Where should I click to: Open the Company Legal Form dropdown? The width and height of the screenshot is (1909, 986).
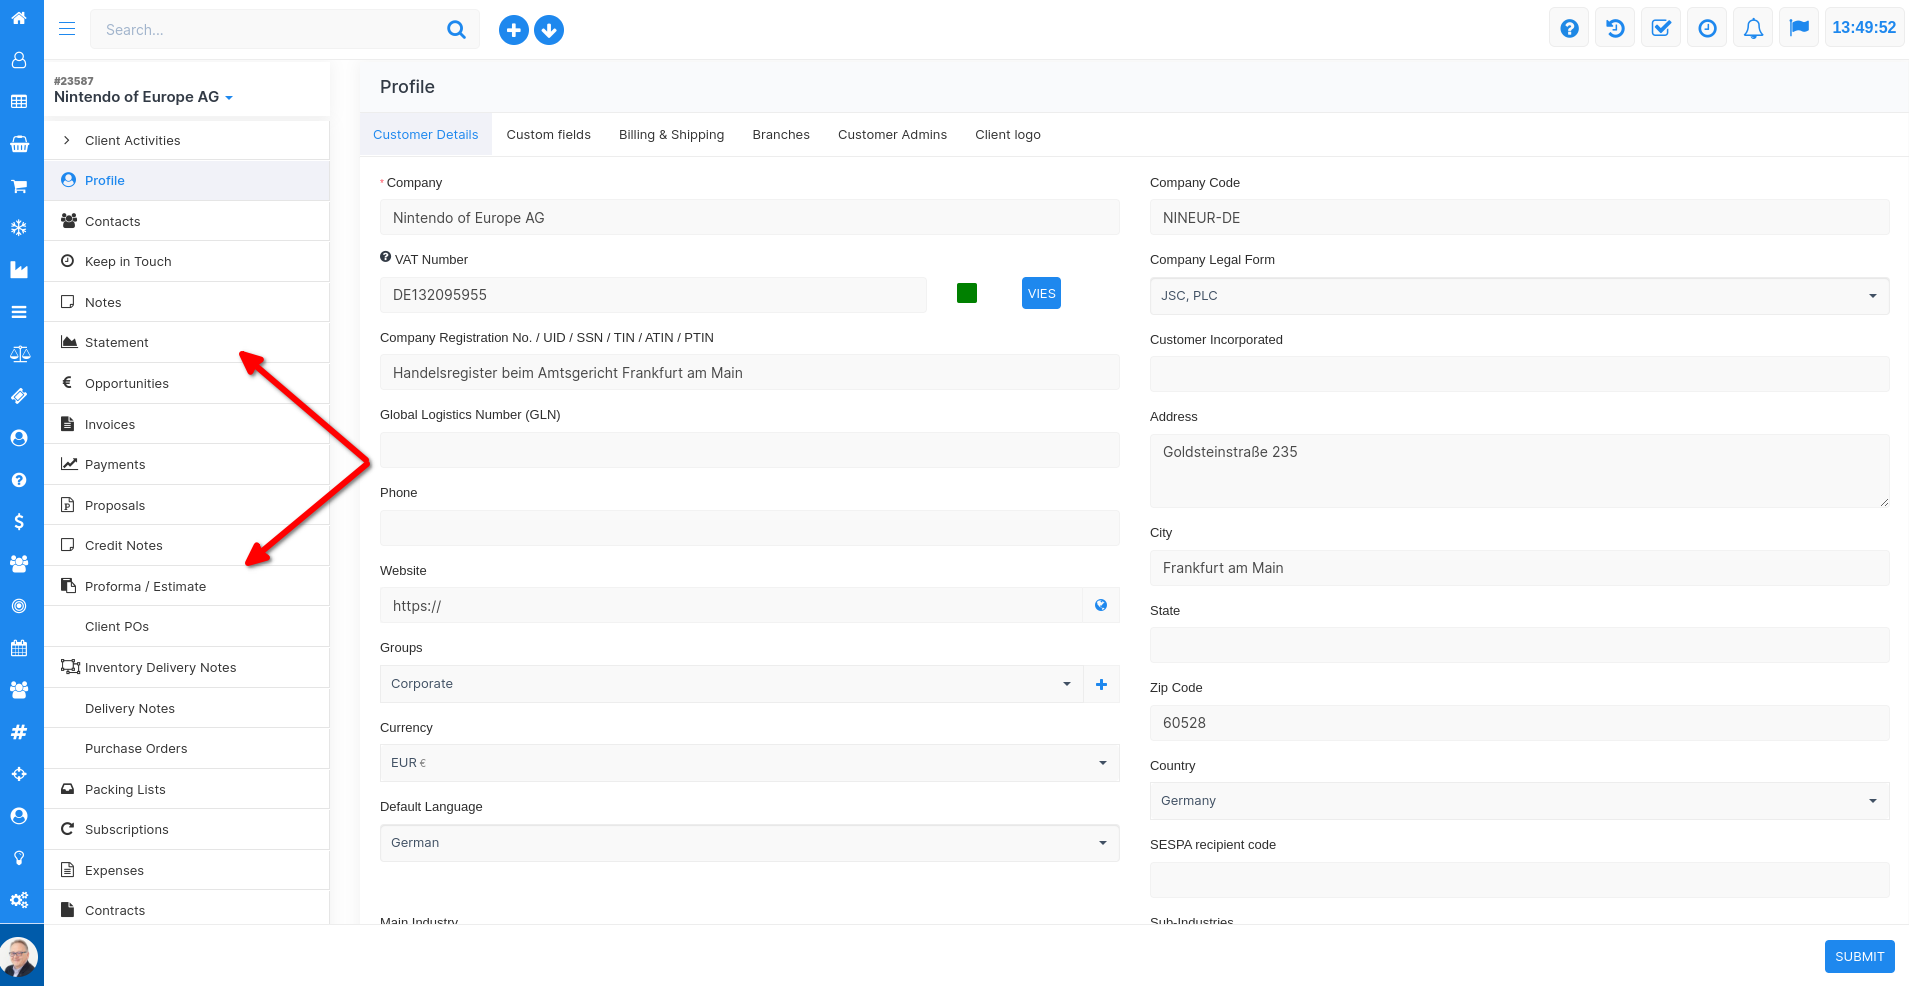click(1518, 296)
